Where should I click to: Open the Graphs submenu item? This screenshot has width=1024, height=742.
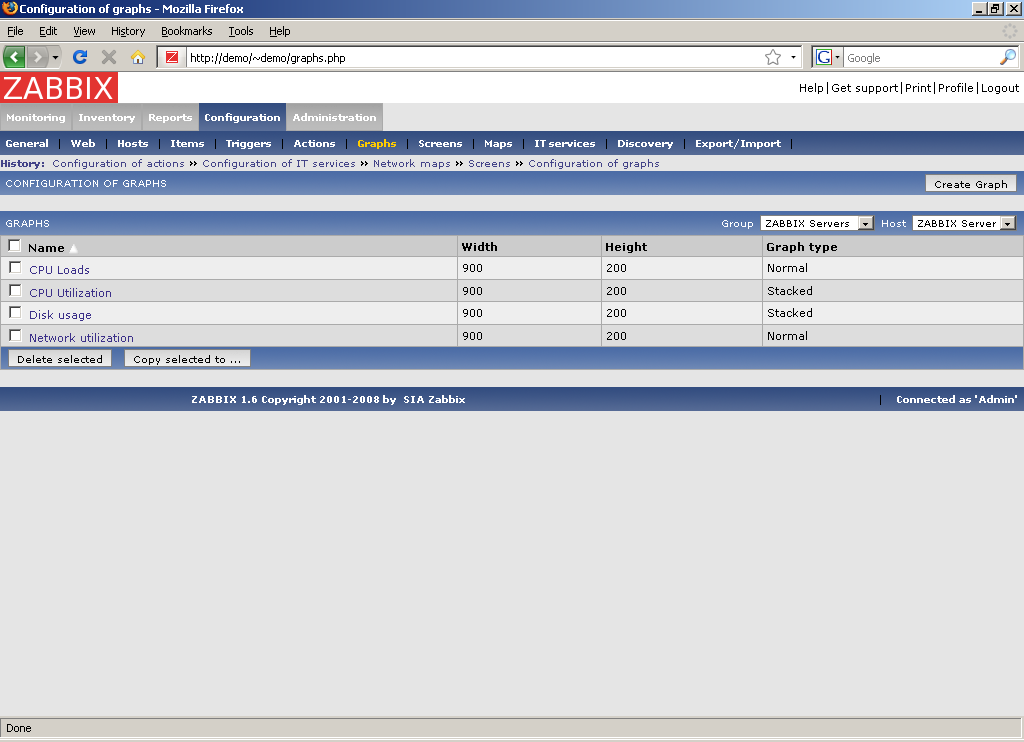[x=377, y=144]
